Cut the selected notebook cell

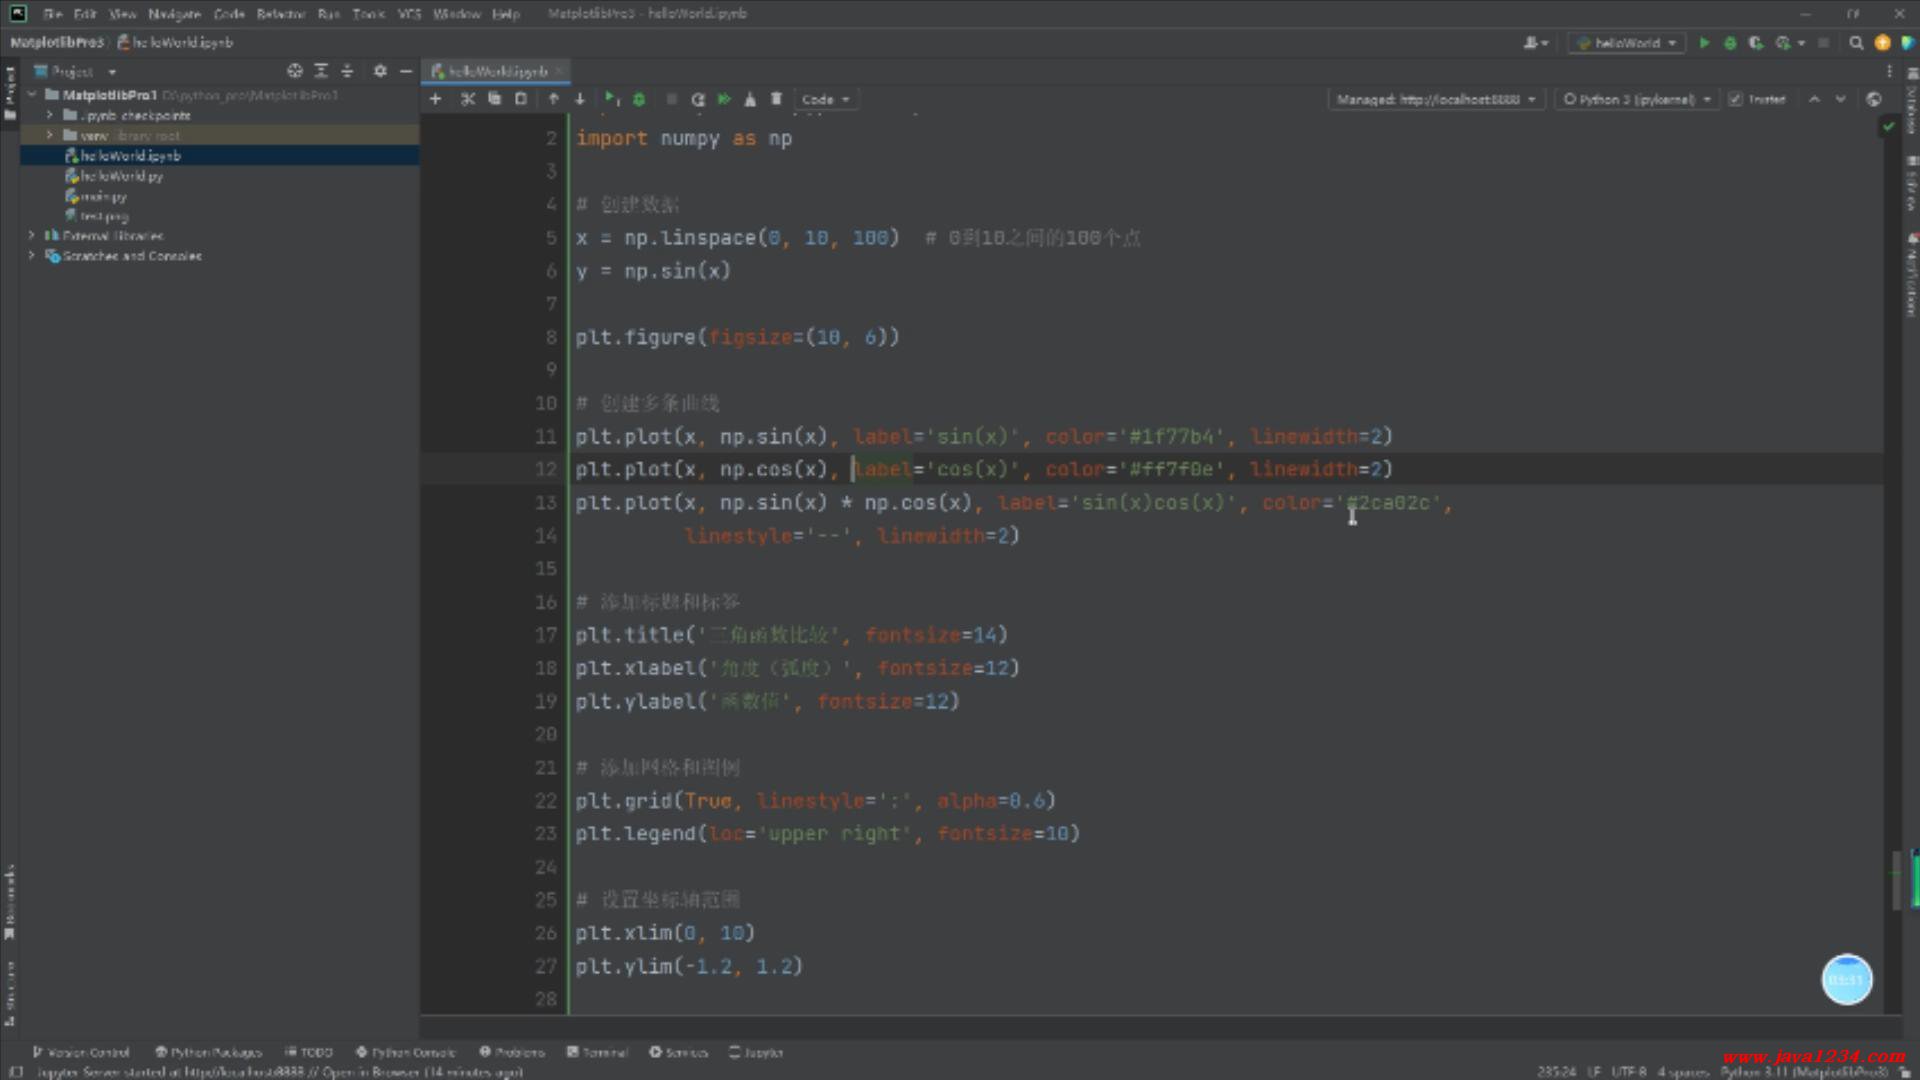467,99
